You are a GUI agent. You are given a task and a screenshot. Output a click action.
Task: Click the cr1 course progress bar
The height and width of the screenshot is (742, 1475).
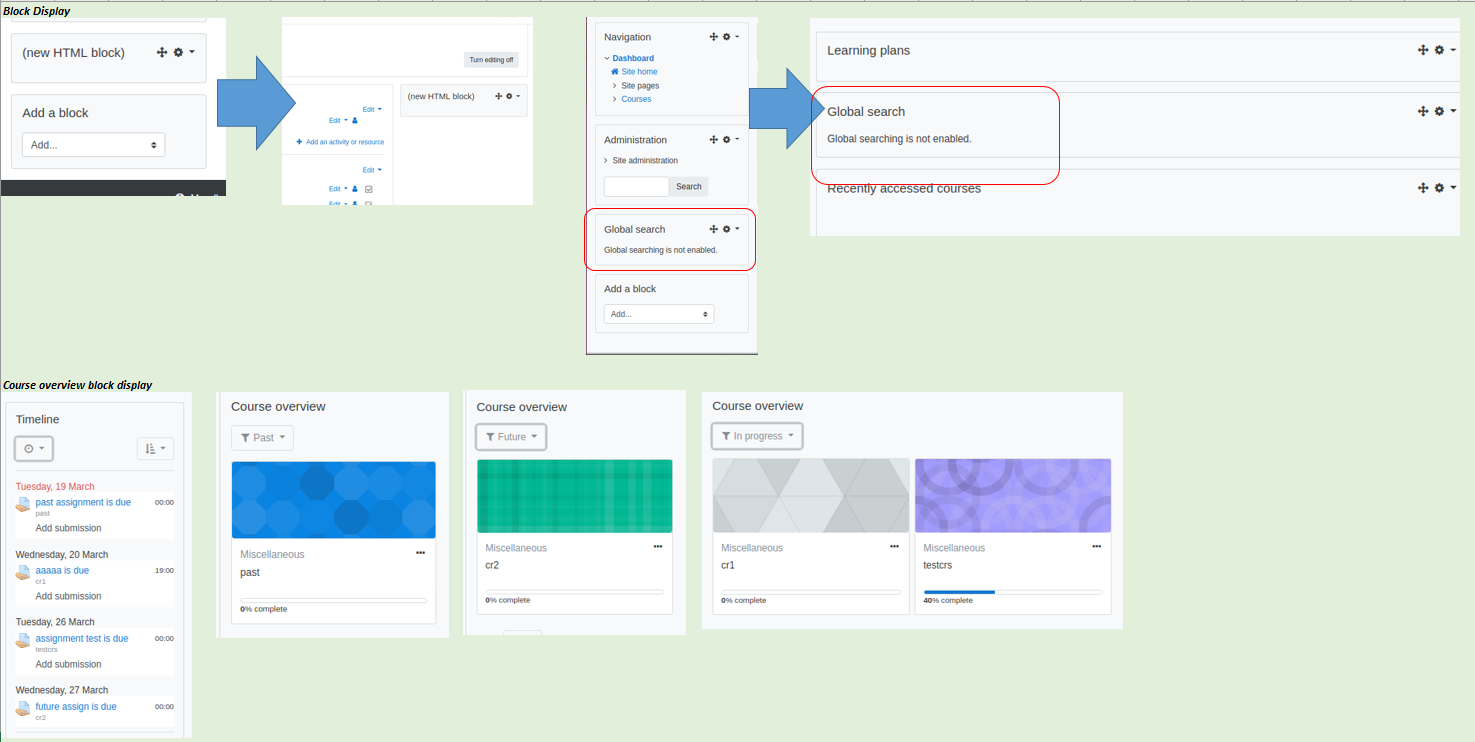tap(811, 592)
